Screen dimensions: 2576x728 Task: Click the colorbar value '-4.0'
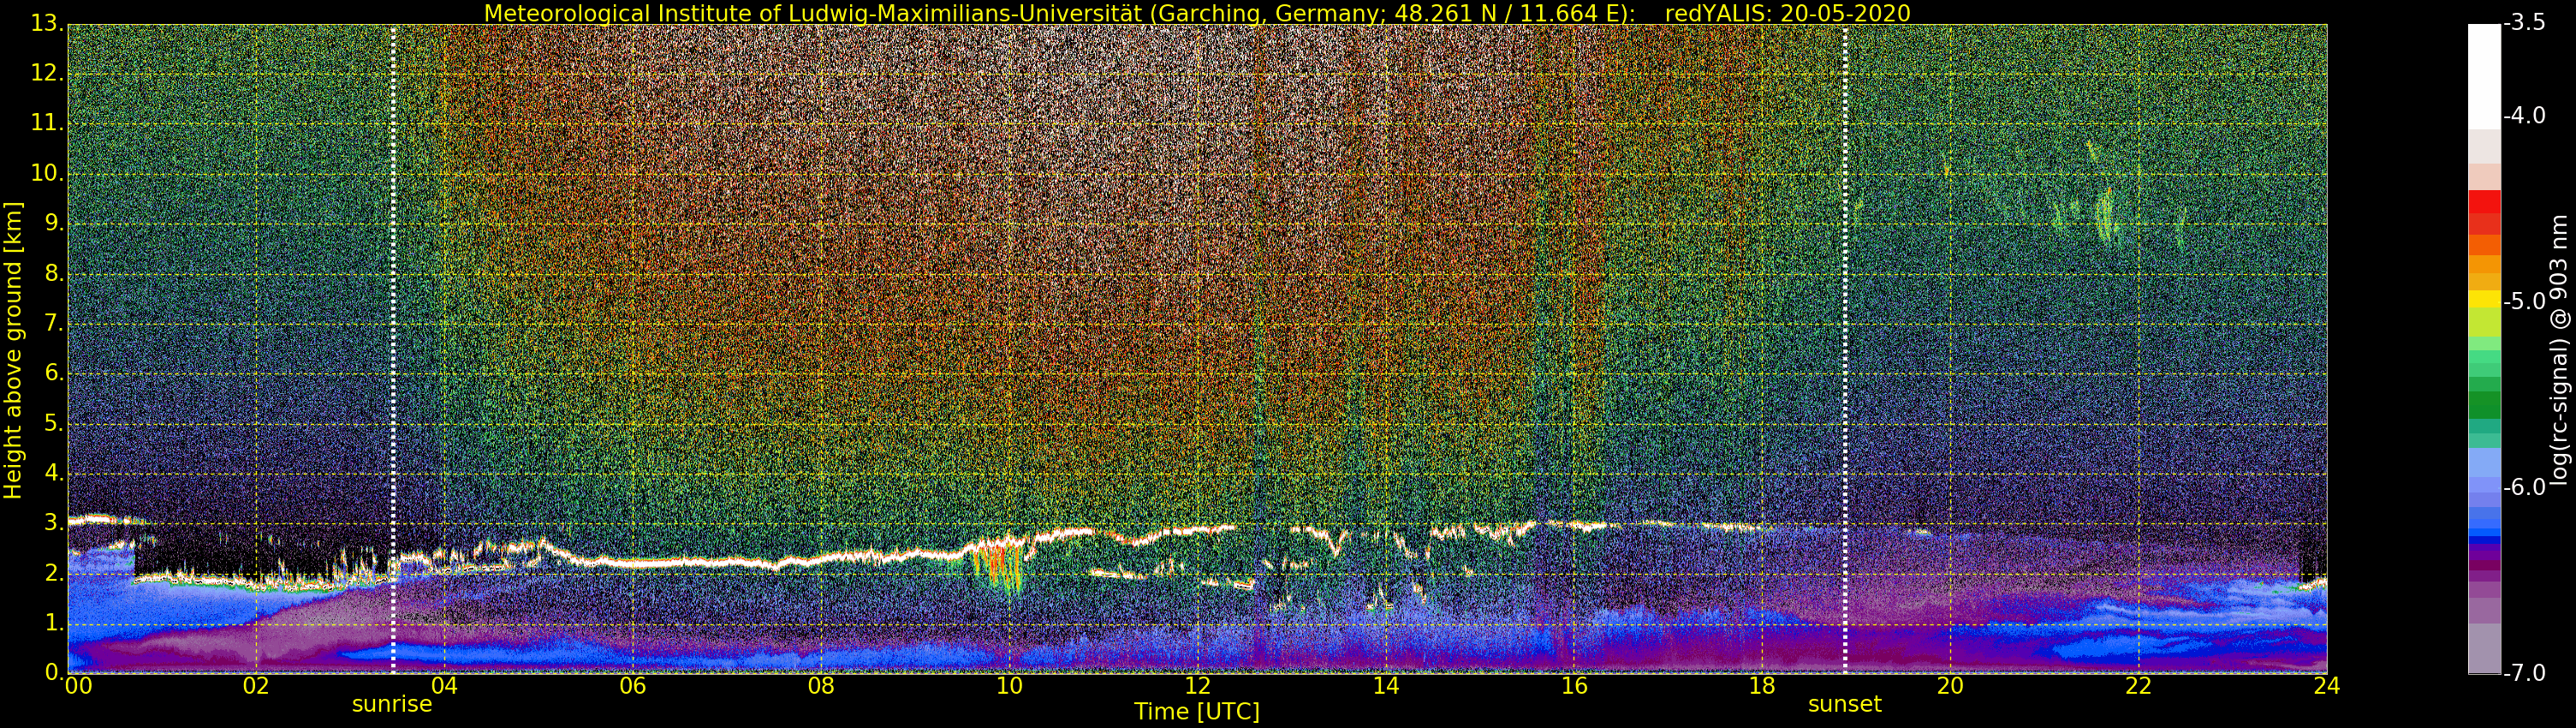click(x=2524, y=116)
